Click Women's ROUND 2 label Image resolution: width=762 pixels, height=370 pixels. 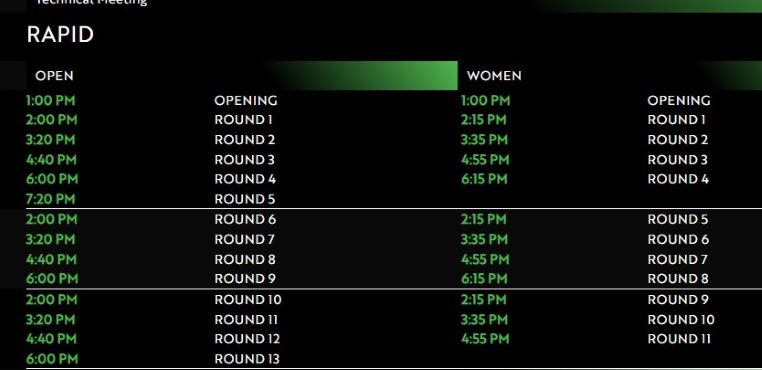tap(677, 140)
